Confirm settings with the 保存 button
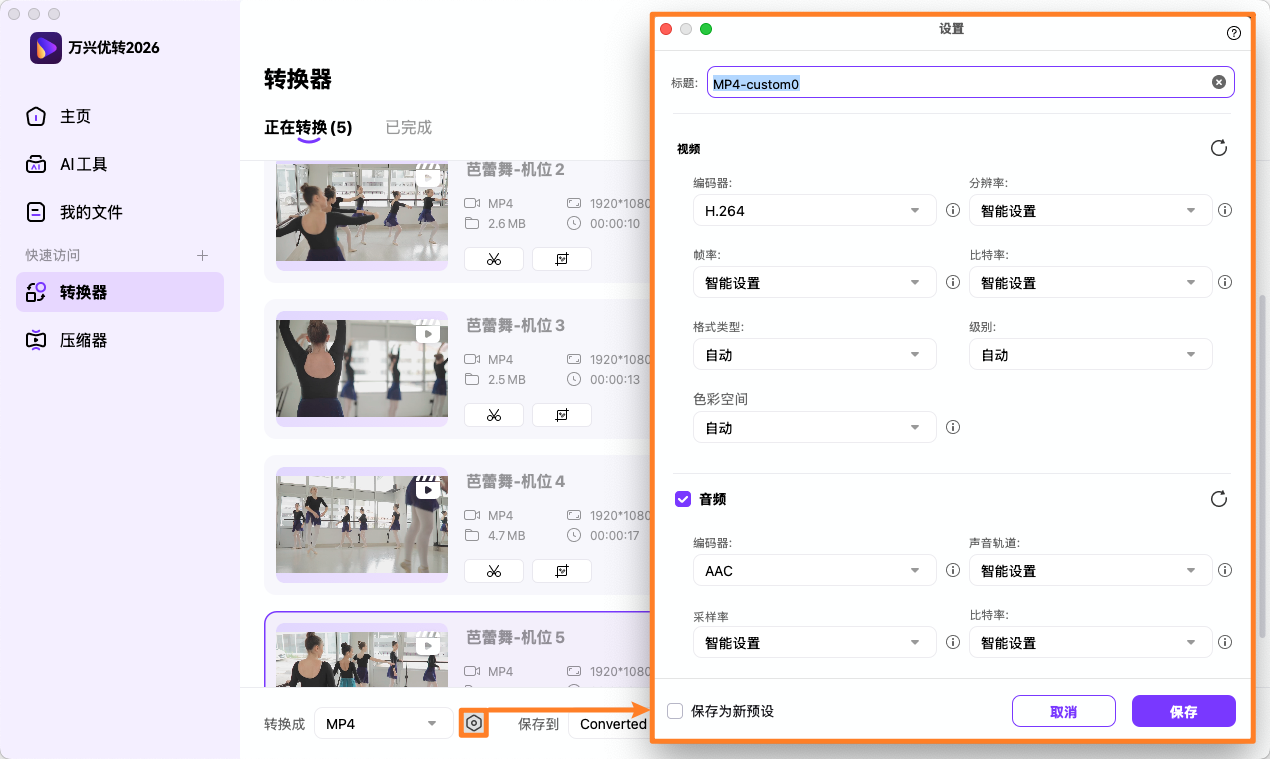The image size is (1270, 759). point(1183,711)
